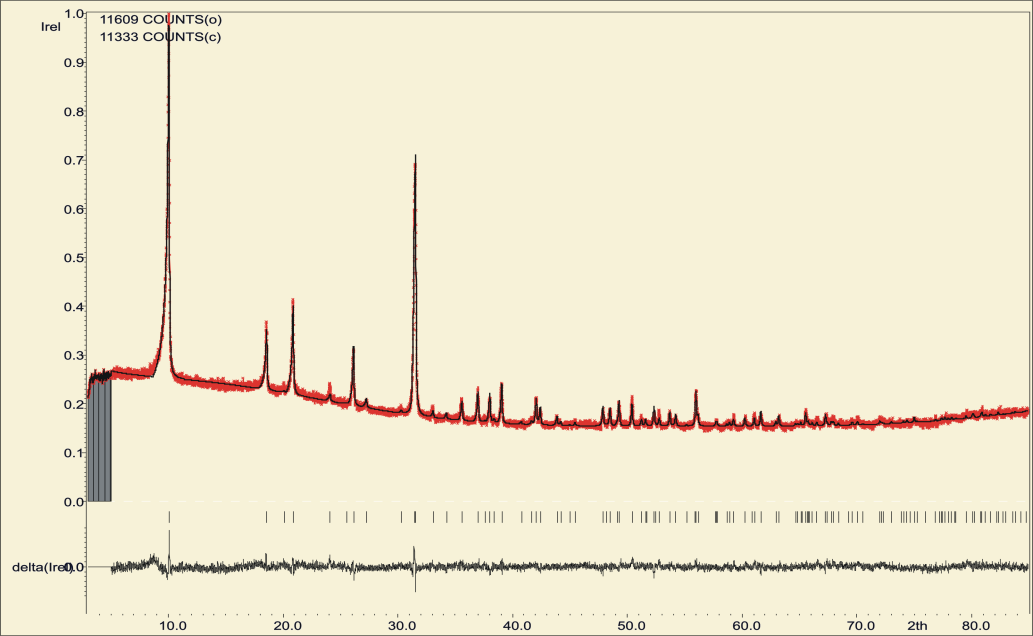Click the 1.0 y-axis tick label

point(74,13)
